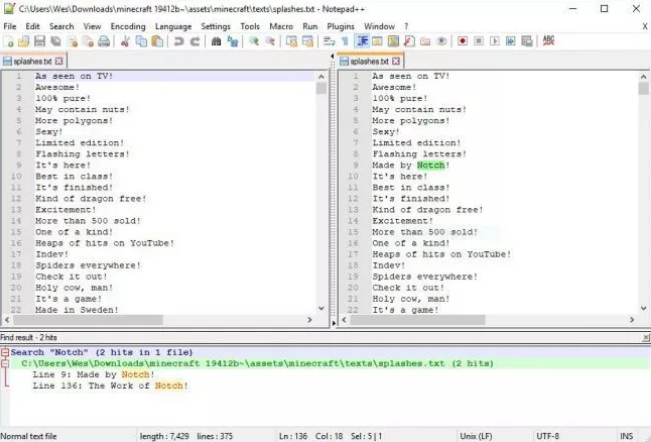651x442 pixels.
Task: Go to result Line 136: The Work of Notch!
Action: pos(110,386)
